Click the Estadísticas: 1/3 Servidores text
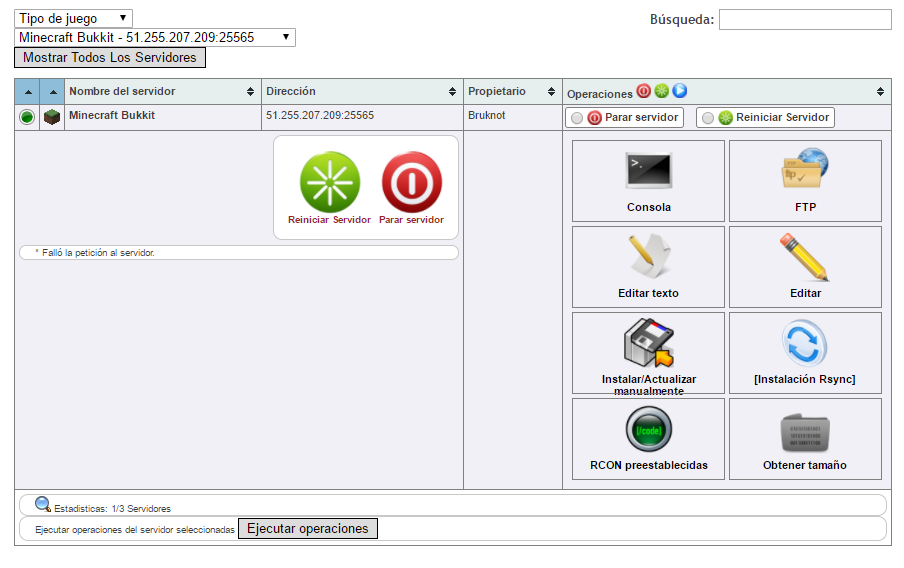The image size is (904, 568). [x=112, y=509]
